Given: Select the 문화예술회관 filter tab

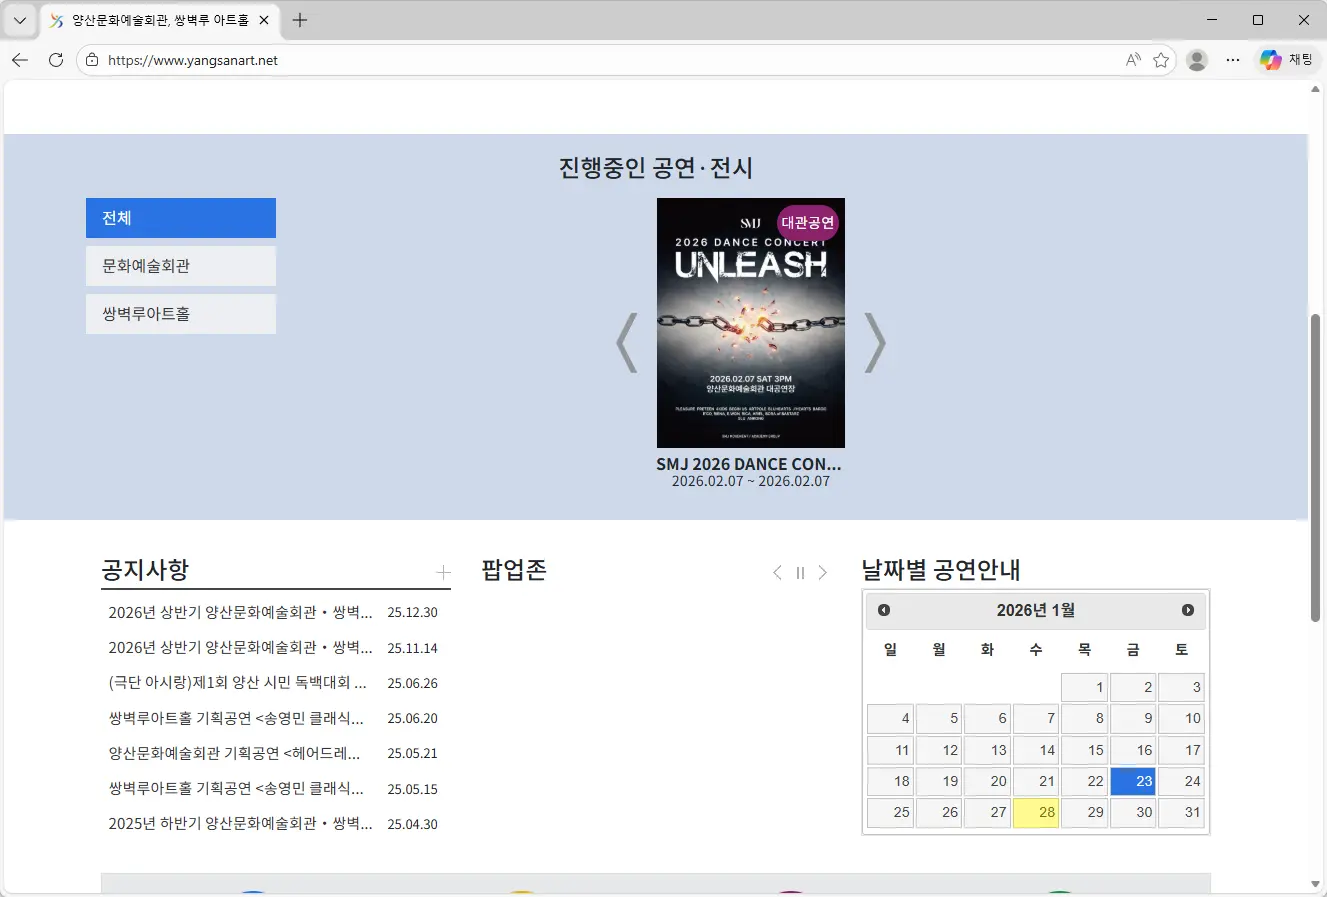Looking at the screenshot, I should coord(180,266).
